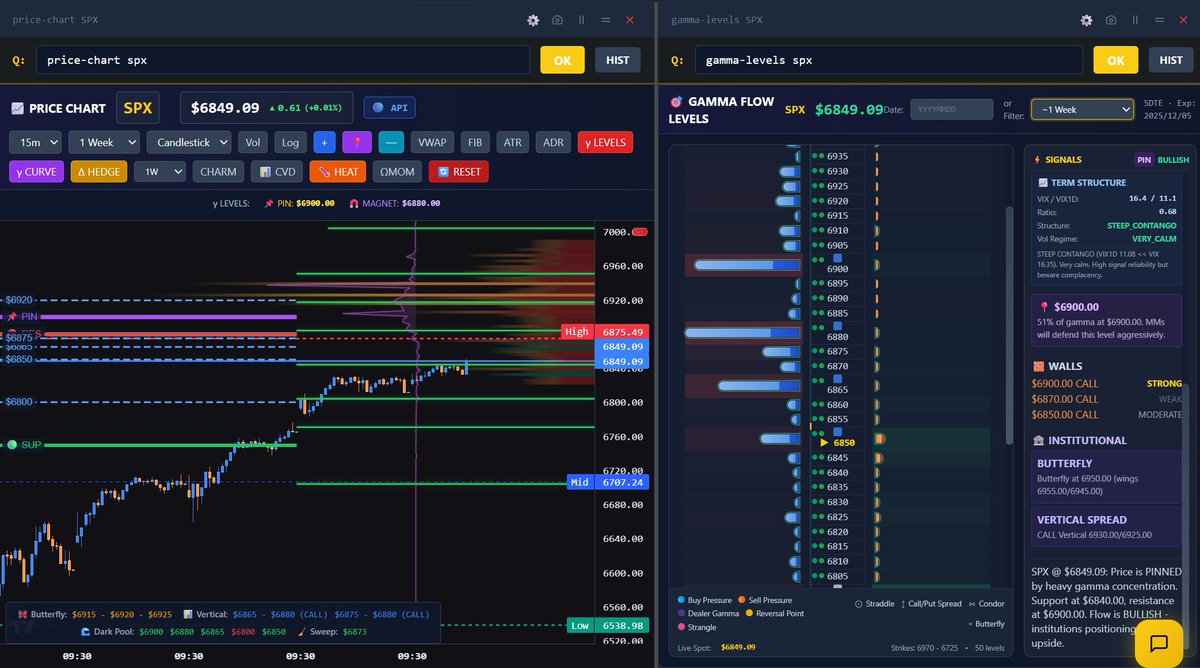Collapse the gamma-levels window with the bar icon
Viewport: 1200px width, 668px height.
(x=1158, y=20)
